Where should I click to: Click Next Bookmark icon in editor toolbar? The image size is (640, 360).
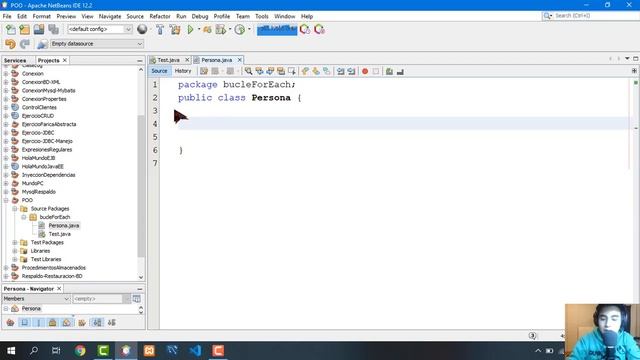[316, 71]
